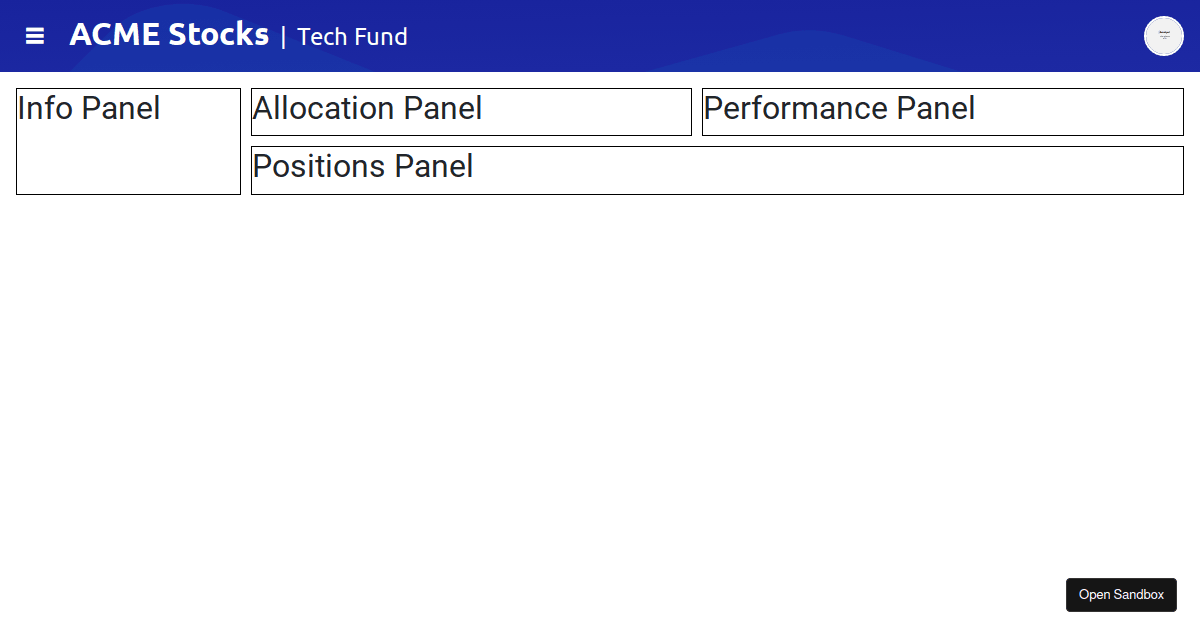Select the Performance Panel heading text

(x=839, y=108)
